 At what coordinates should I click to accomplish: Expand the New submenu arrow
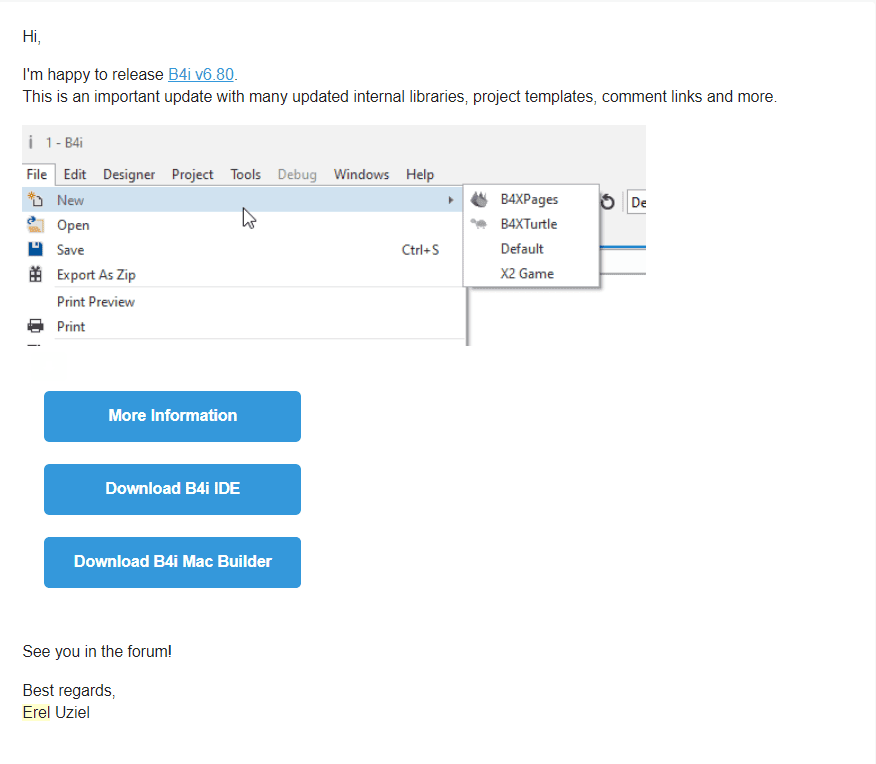click(451, 200)
